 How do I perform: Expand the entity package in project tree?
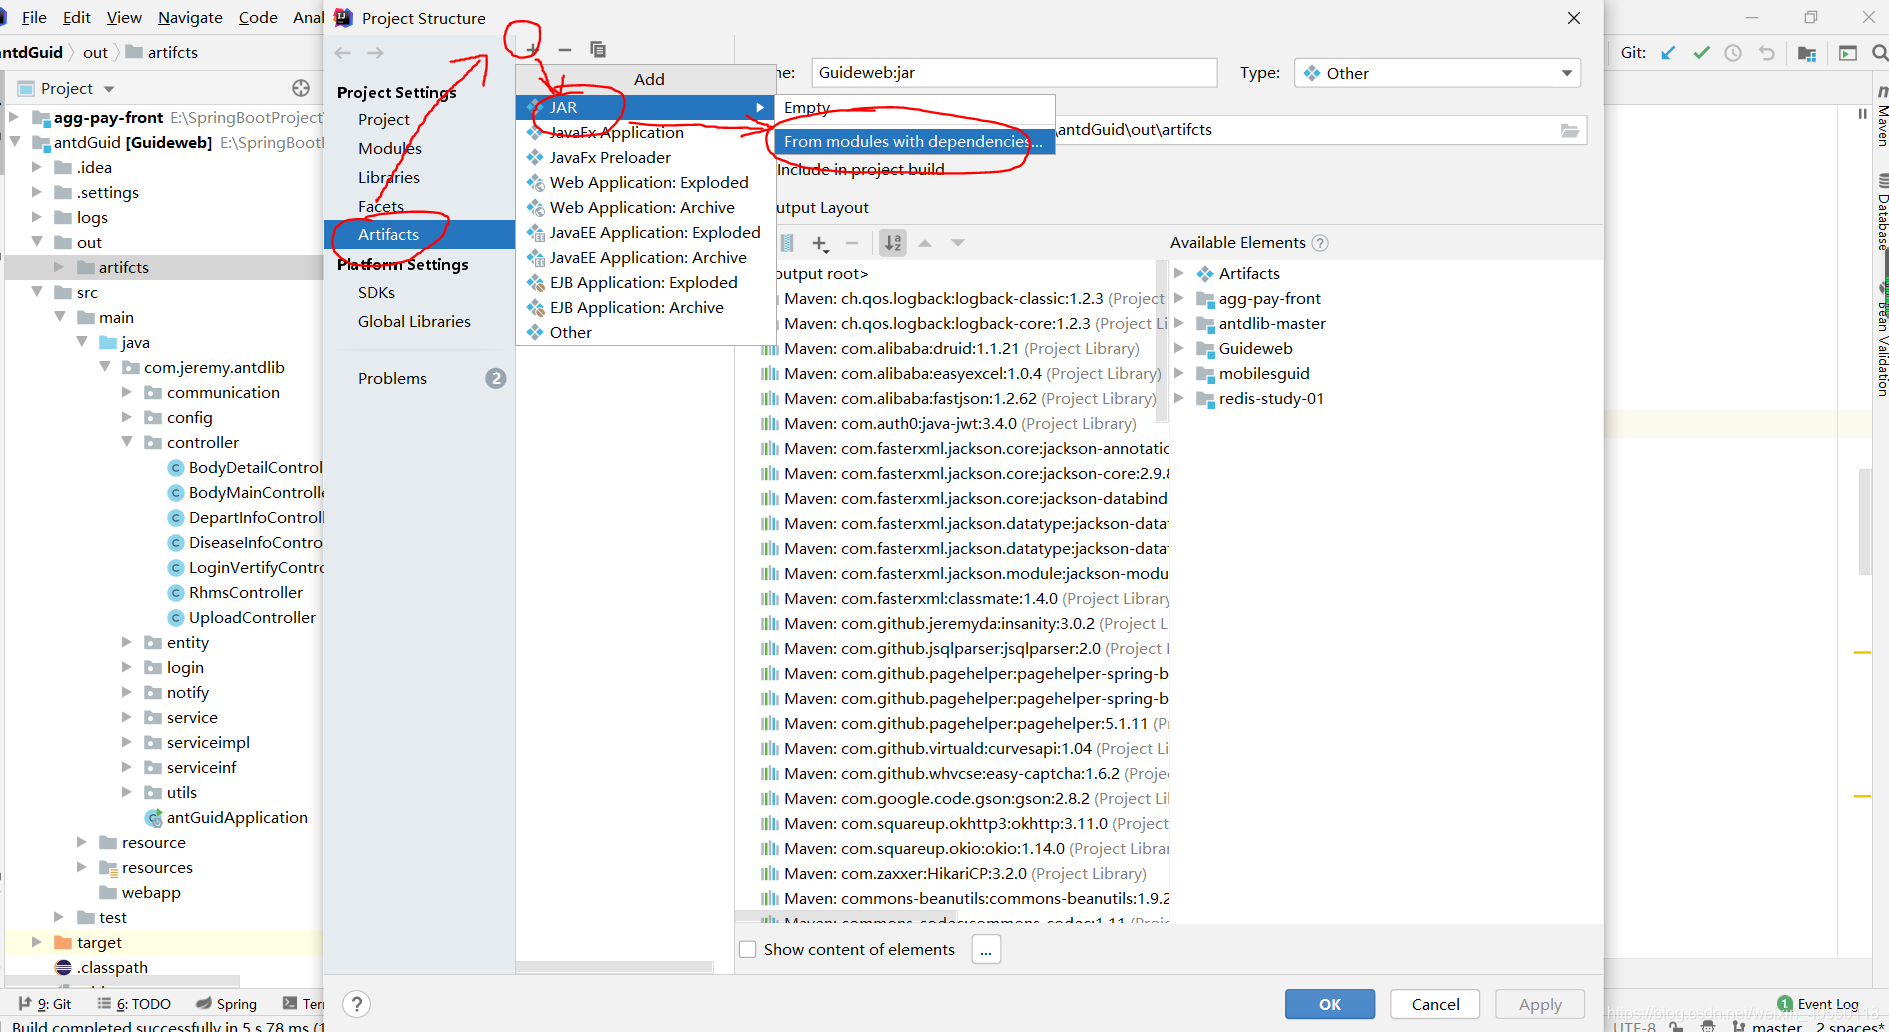(x=127, y=642)
